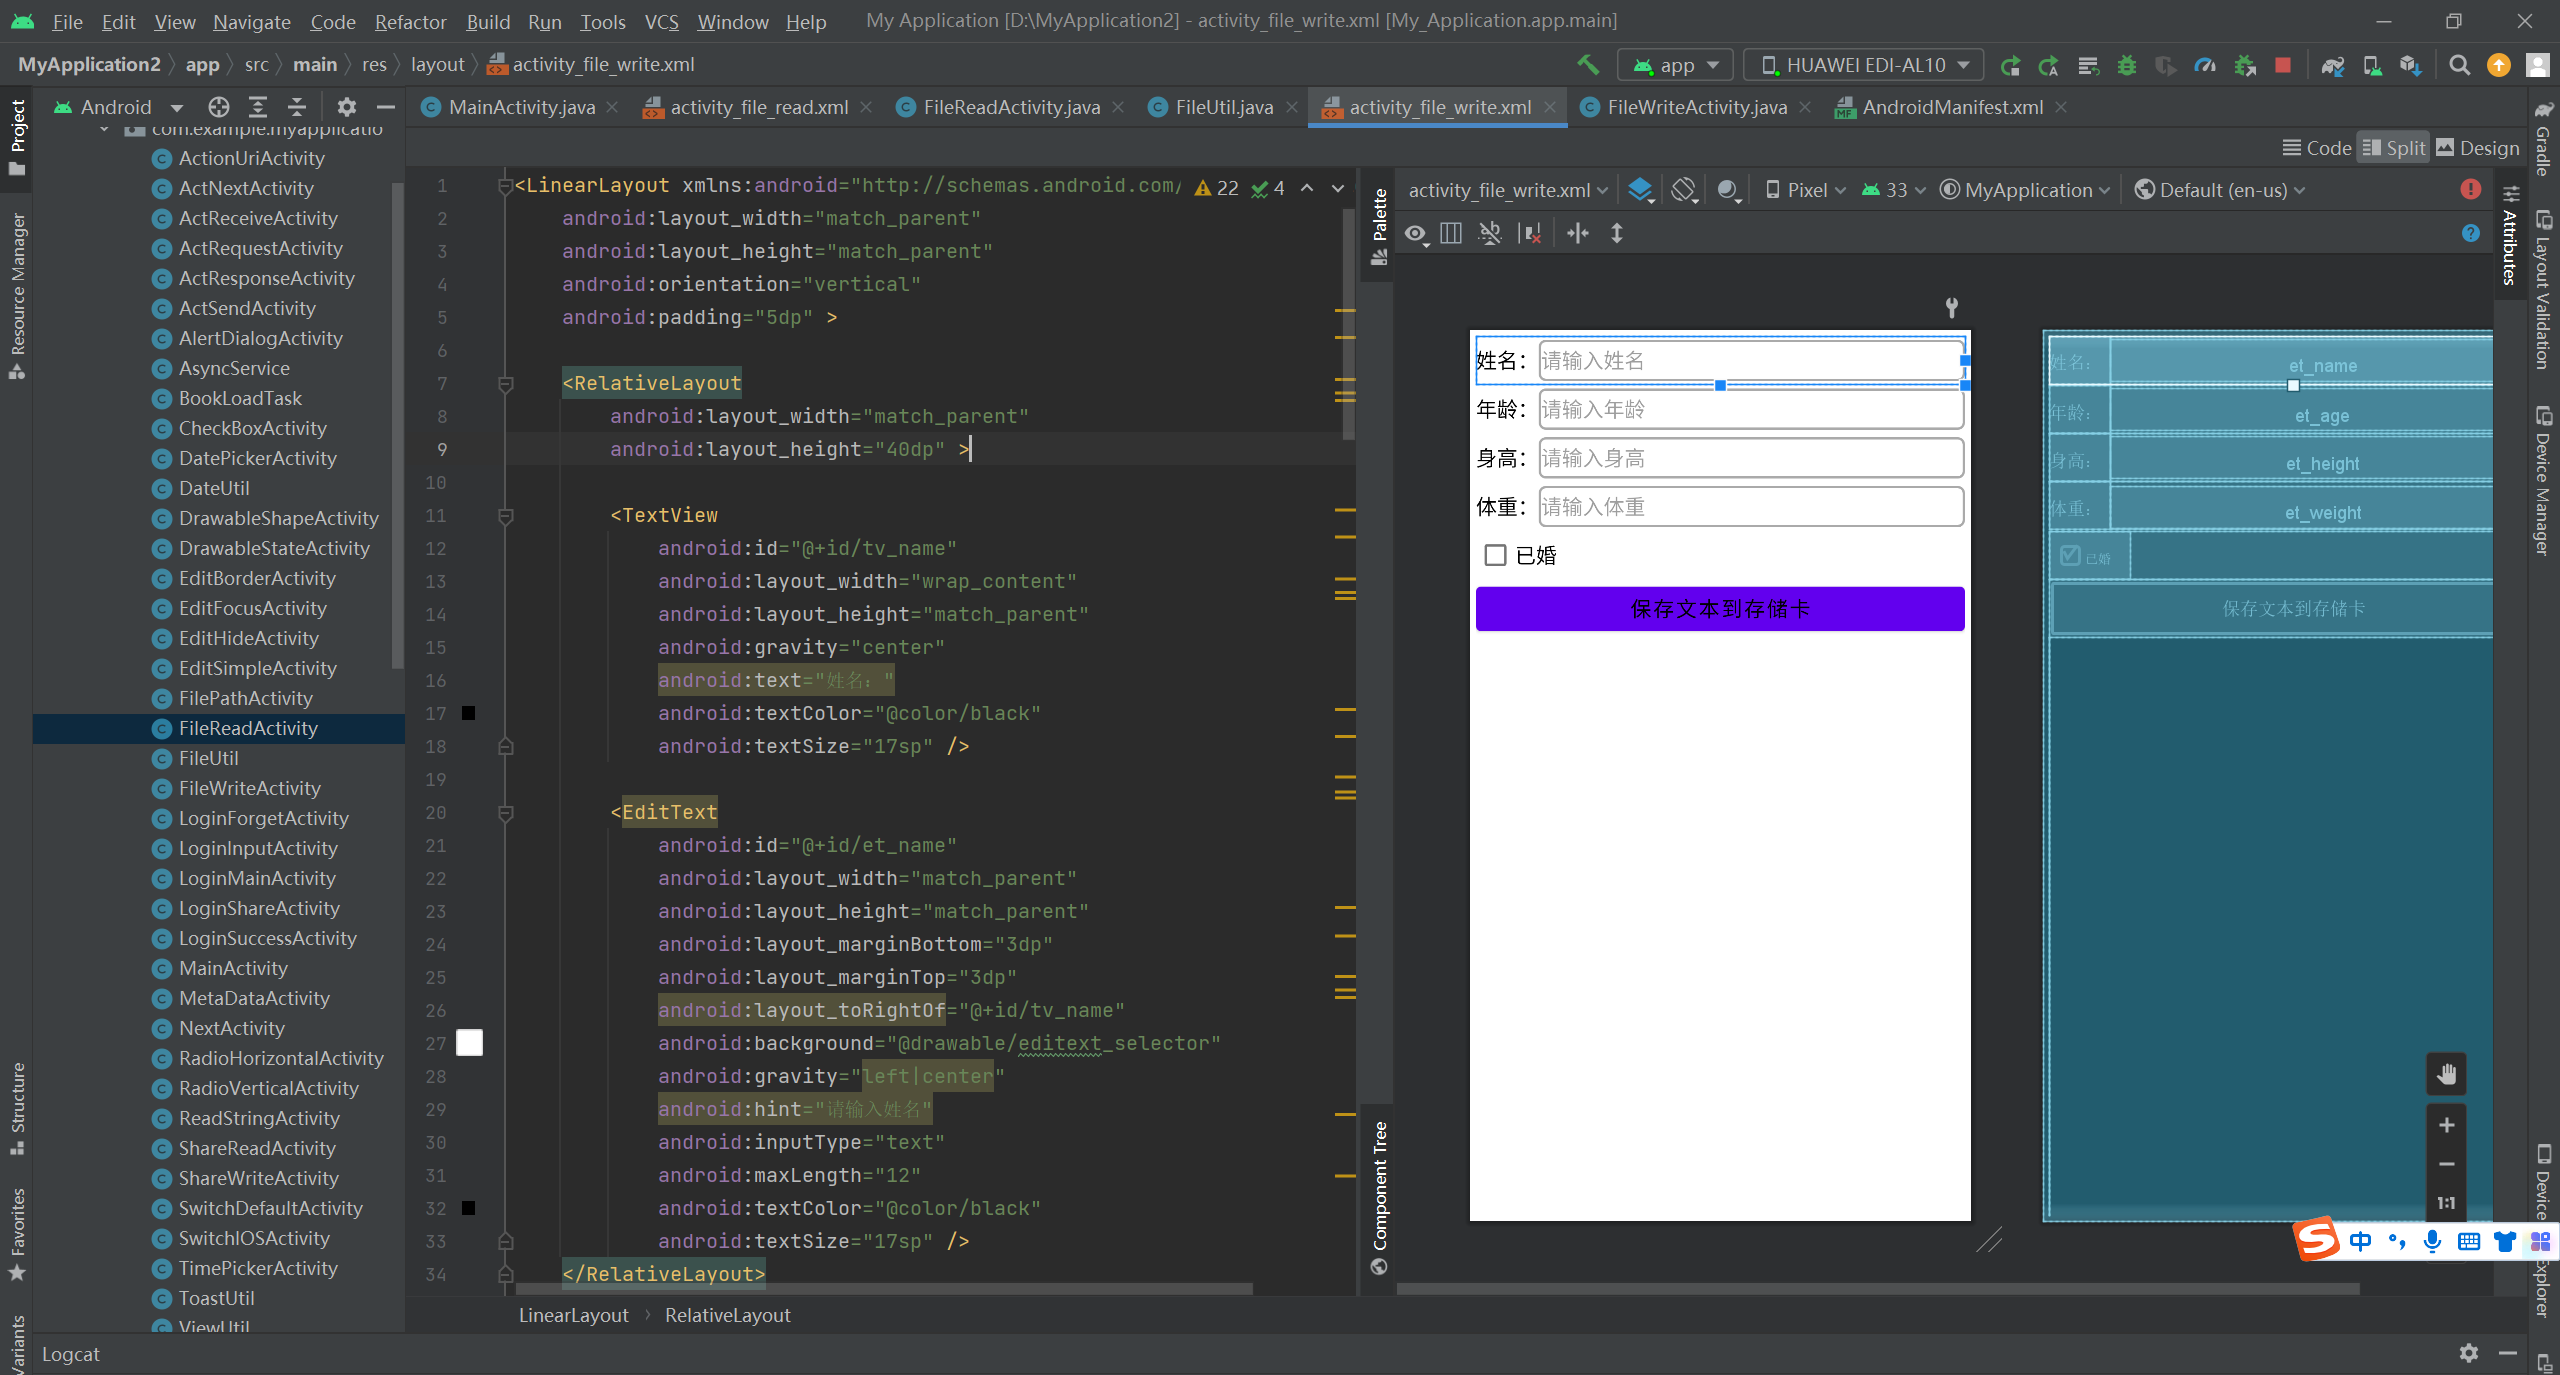Open the Orientation for Preview rotate icon
The width and height of the screenshot is (2560, 1375).
[1685, 190]
